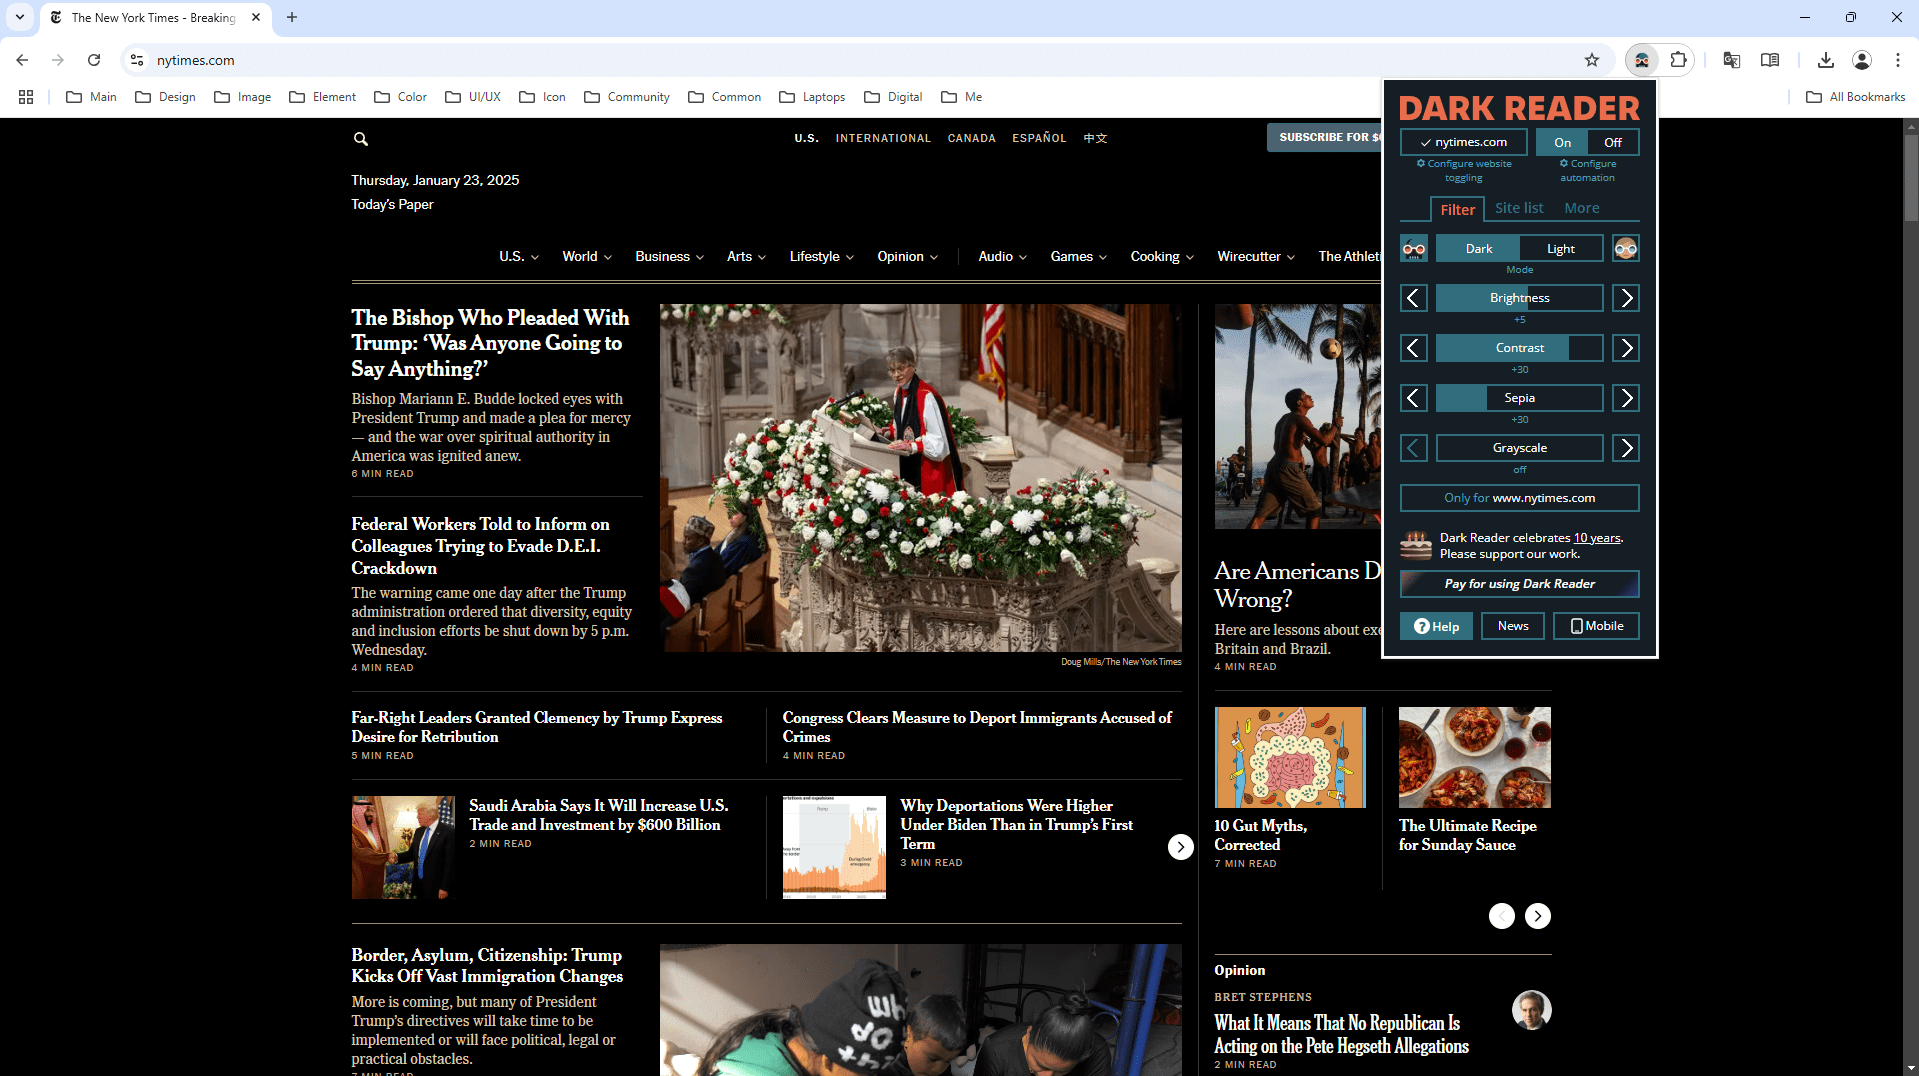This screenshot has height=1076, width=1919.
Task: Turn Dark Reader Off
Action: coord(1613,142)
